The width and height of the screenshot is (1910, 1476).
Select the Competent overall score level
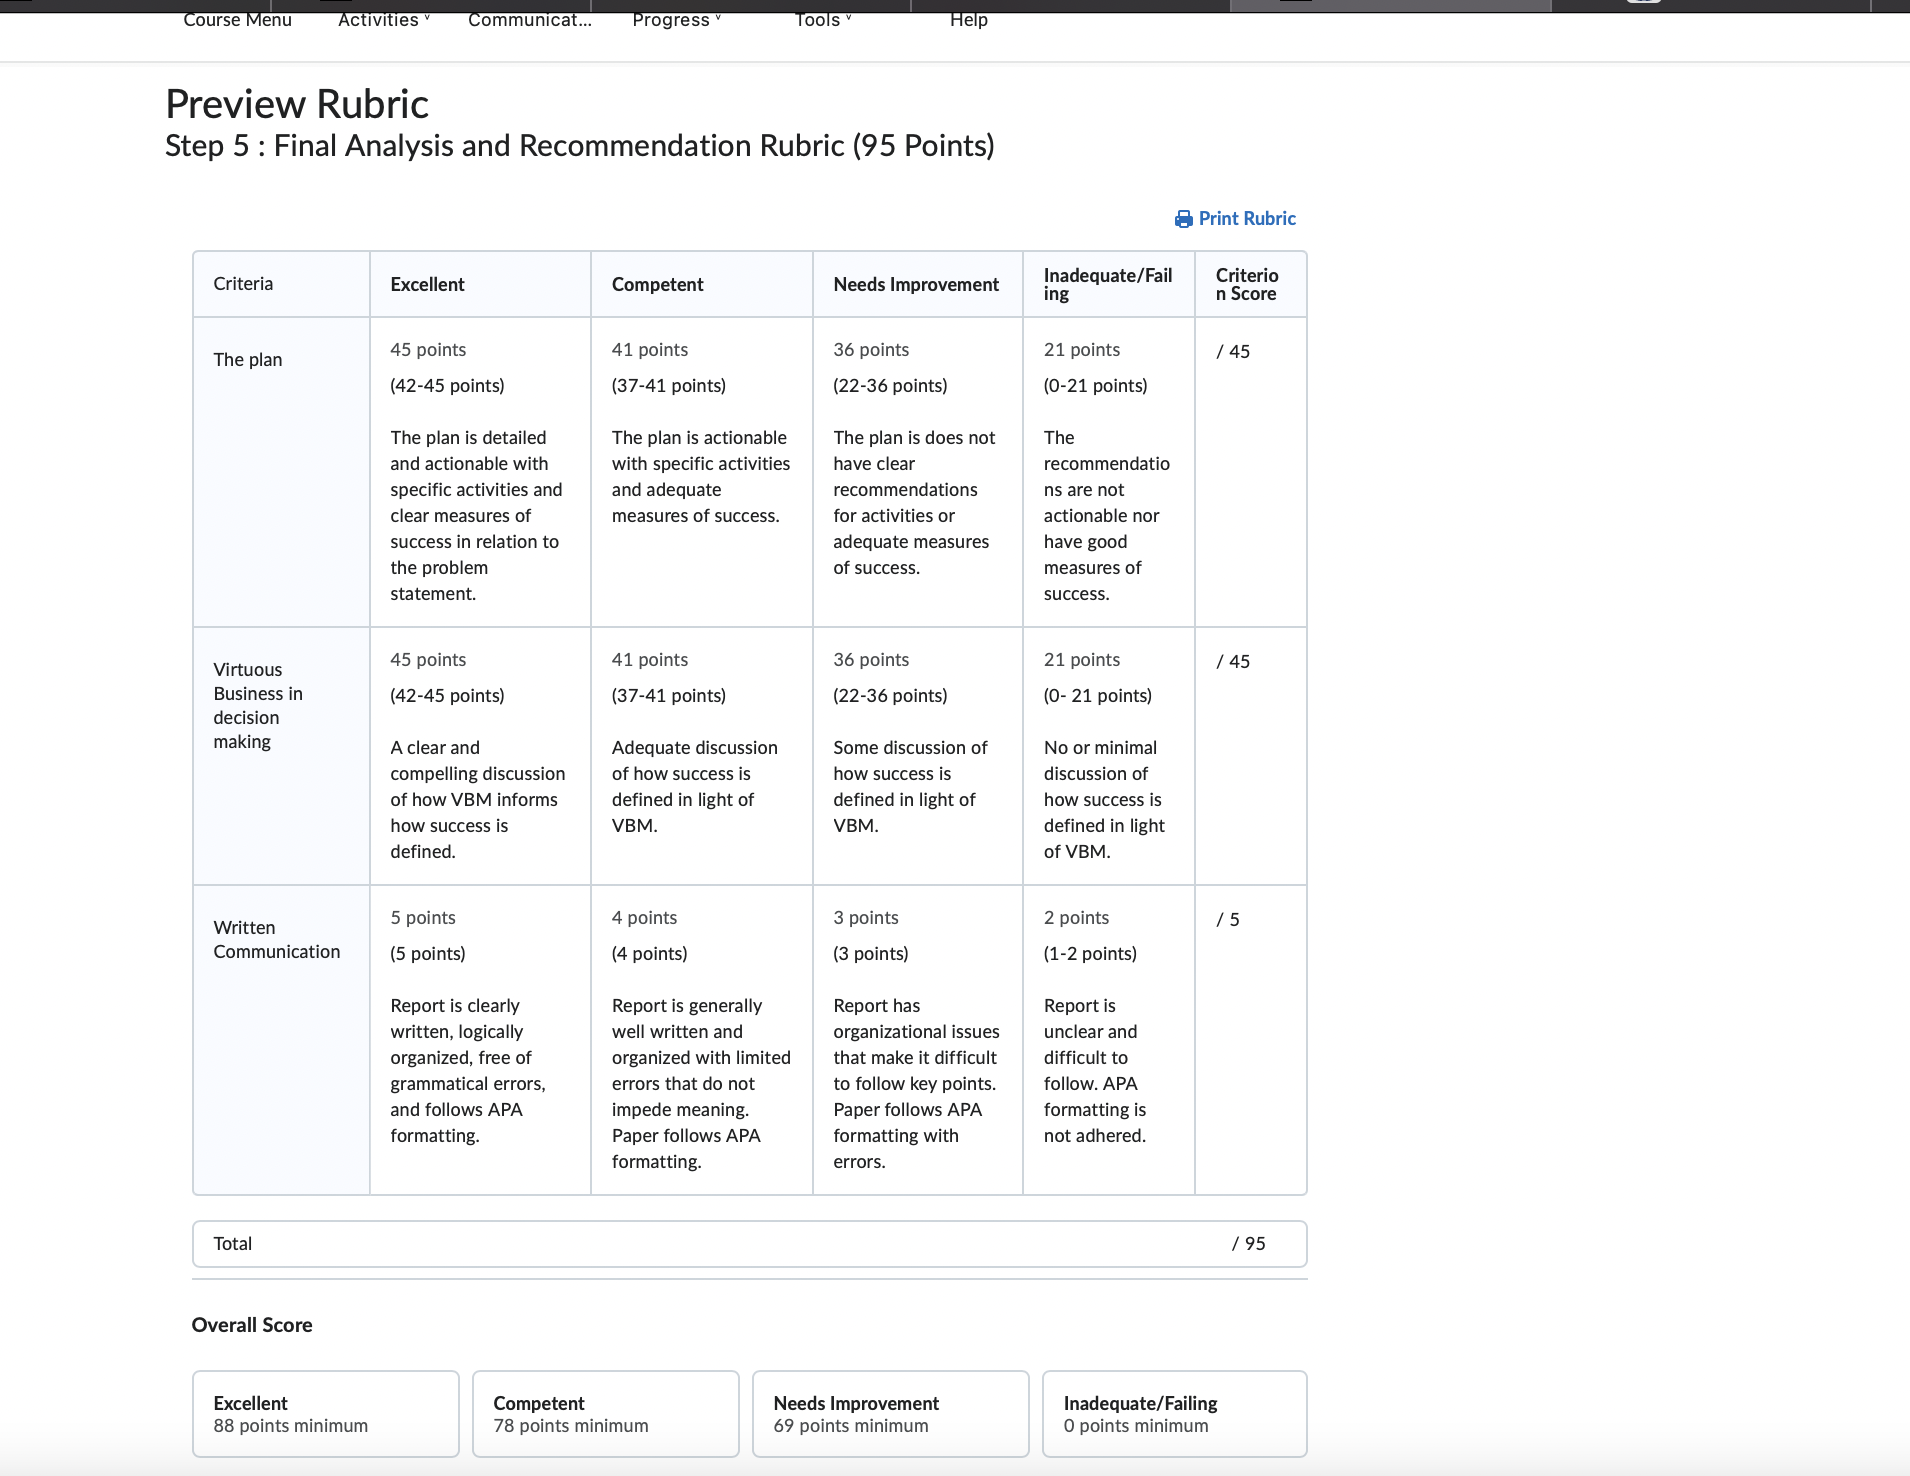coord(606,1414)
